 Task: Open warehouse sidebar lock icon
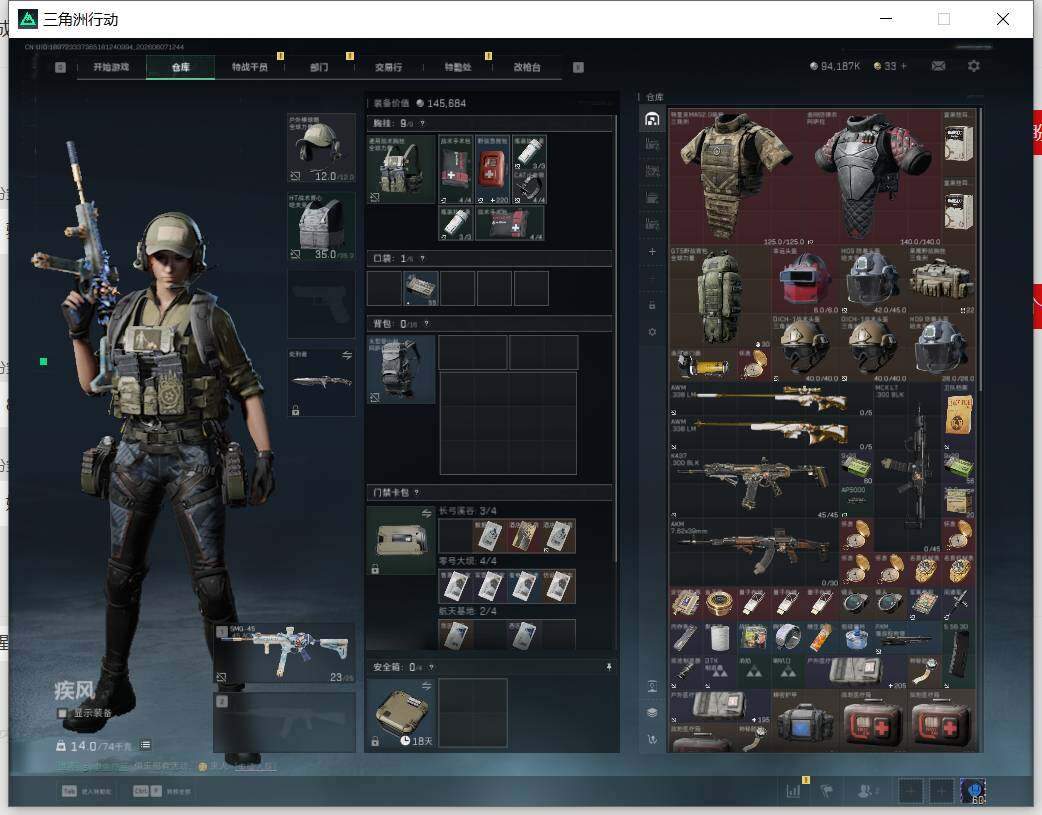(x=652, y=305)
